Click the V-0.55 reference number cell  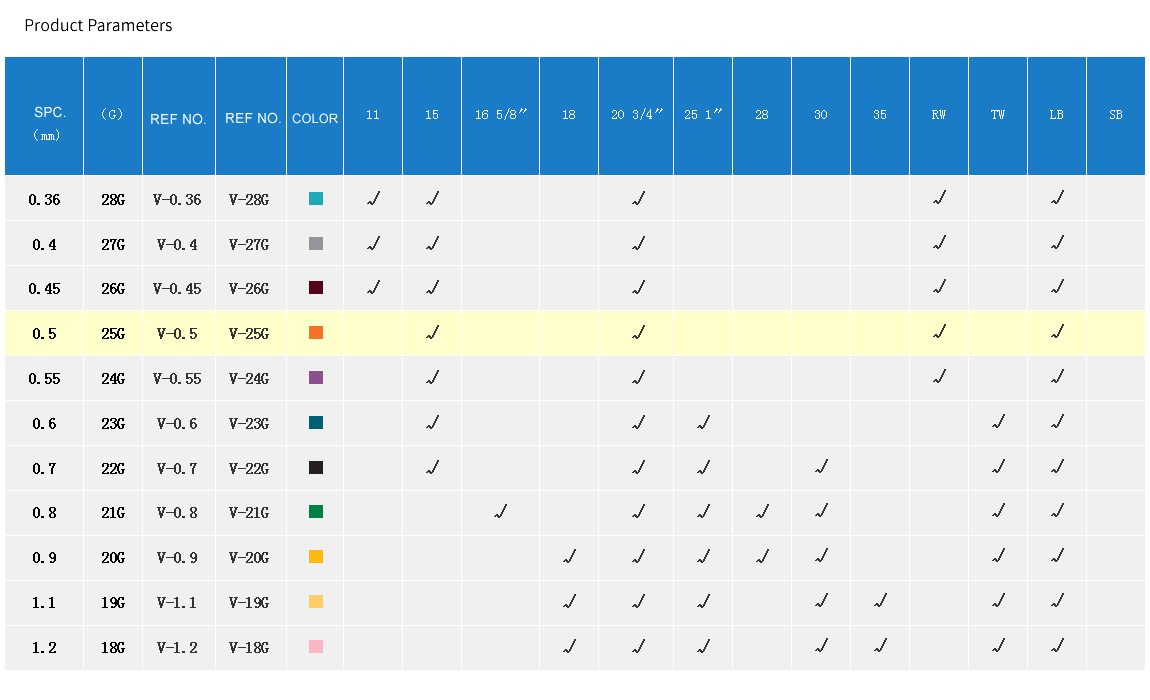(178, 378)
